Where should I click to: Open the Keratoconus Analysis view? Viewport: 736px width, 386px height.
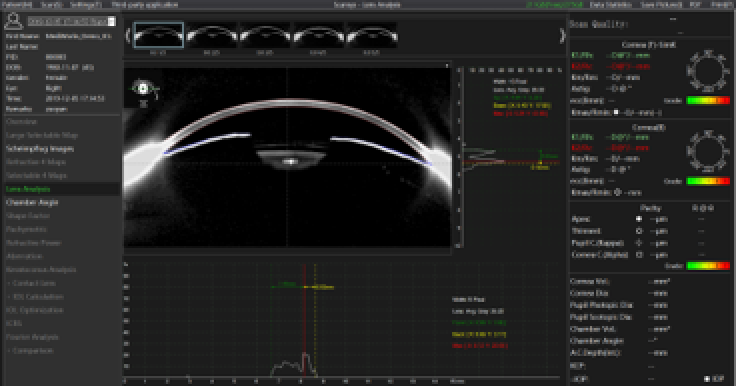(41, 270)
